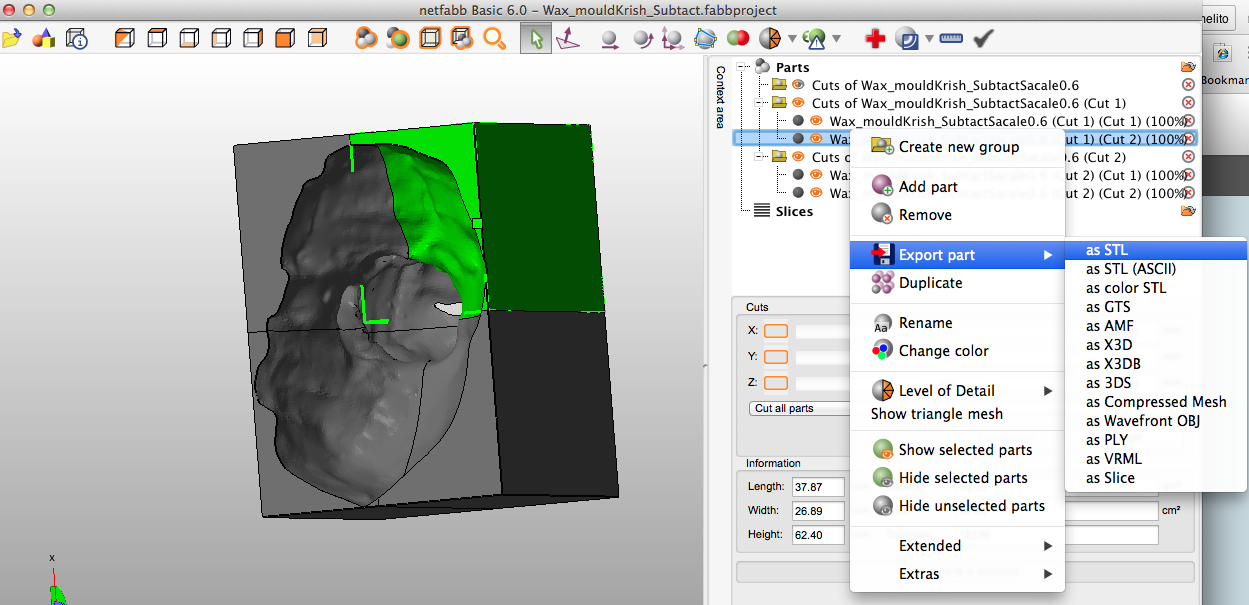Click the add part shapes toolbar icon
This screenshot has width=1249, height=605.
pyautogui.click(x=43, y=39)
